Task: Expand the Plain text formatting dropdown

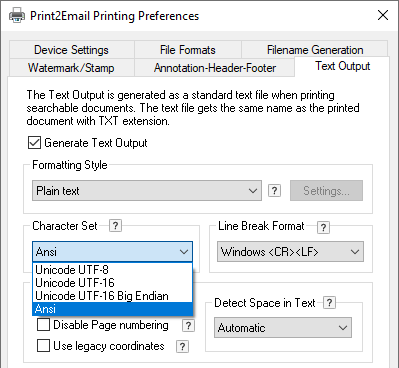Action: (x=147, y=191)
